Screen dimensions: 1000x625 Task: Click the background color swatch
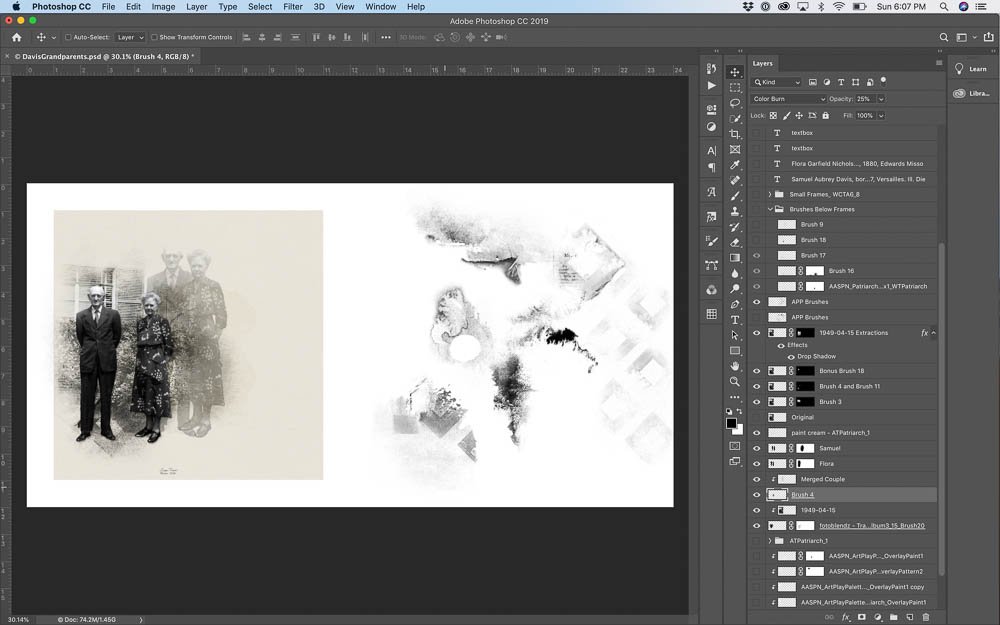(739, 430)
